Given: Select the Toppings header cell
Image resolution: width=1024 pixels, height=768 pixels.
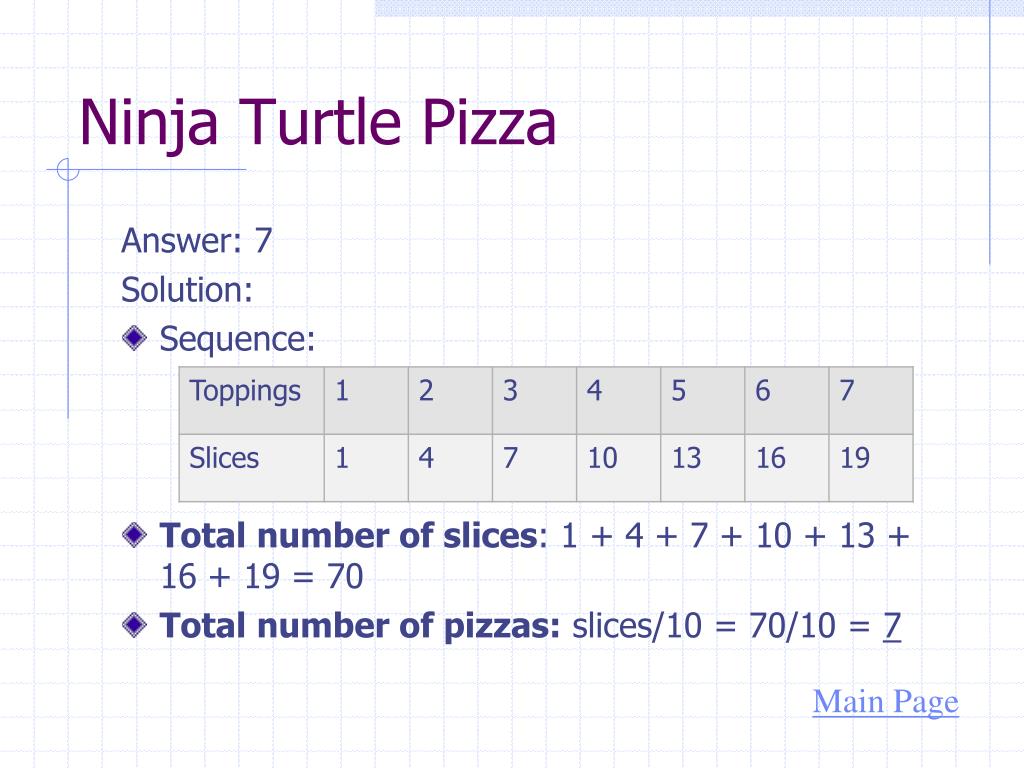Looking at the screenshot, I should point(251,400).
